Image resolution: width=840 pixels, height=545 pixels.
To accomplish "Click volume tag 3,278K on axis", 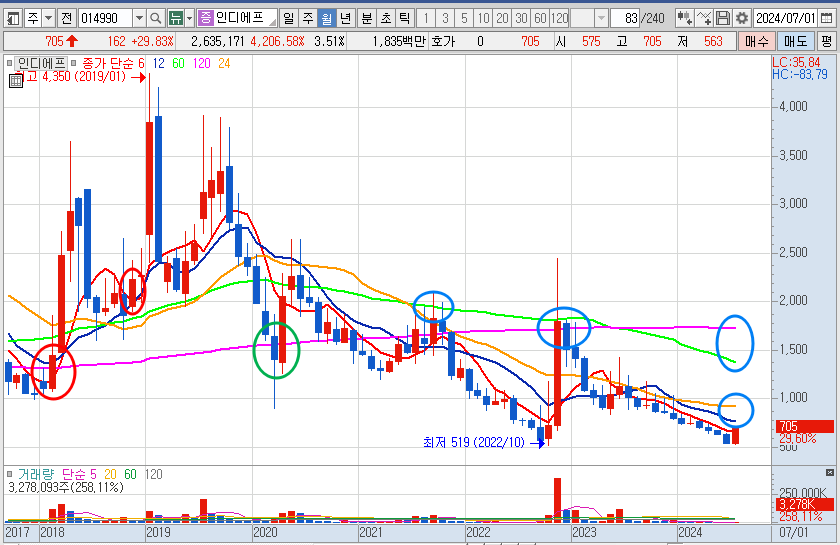I will tap(805, 504).
